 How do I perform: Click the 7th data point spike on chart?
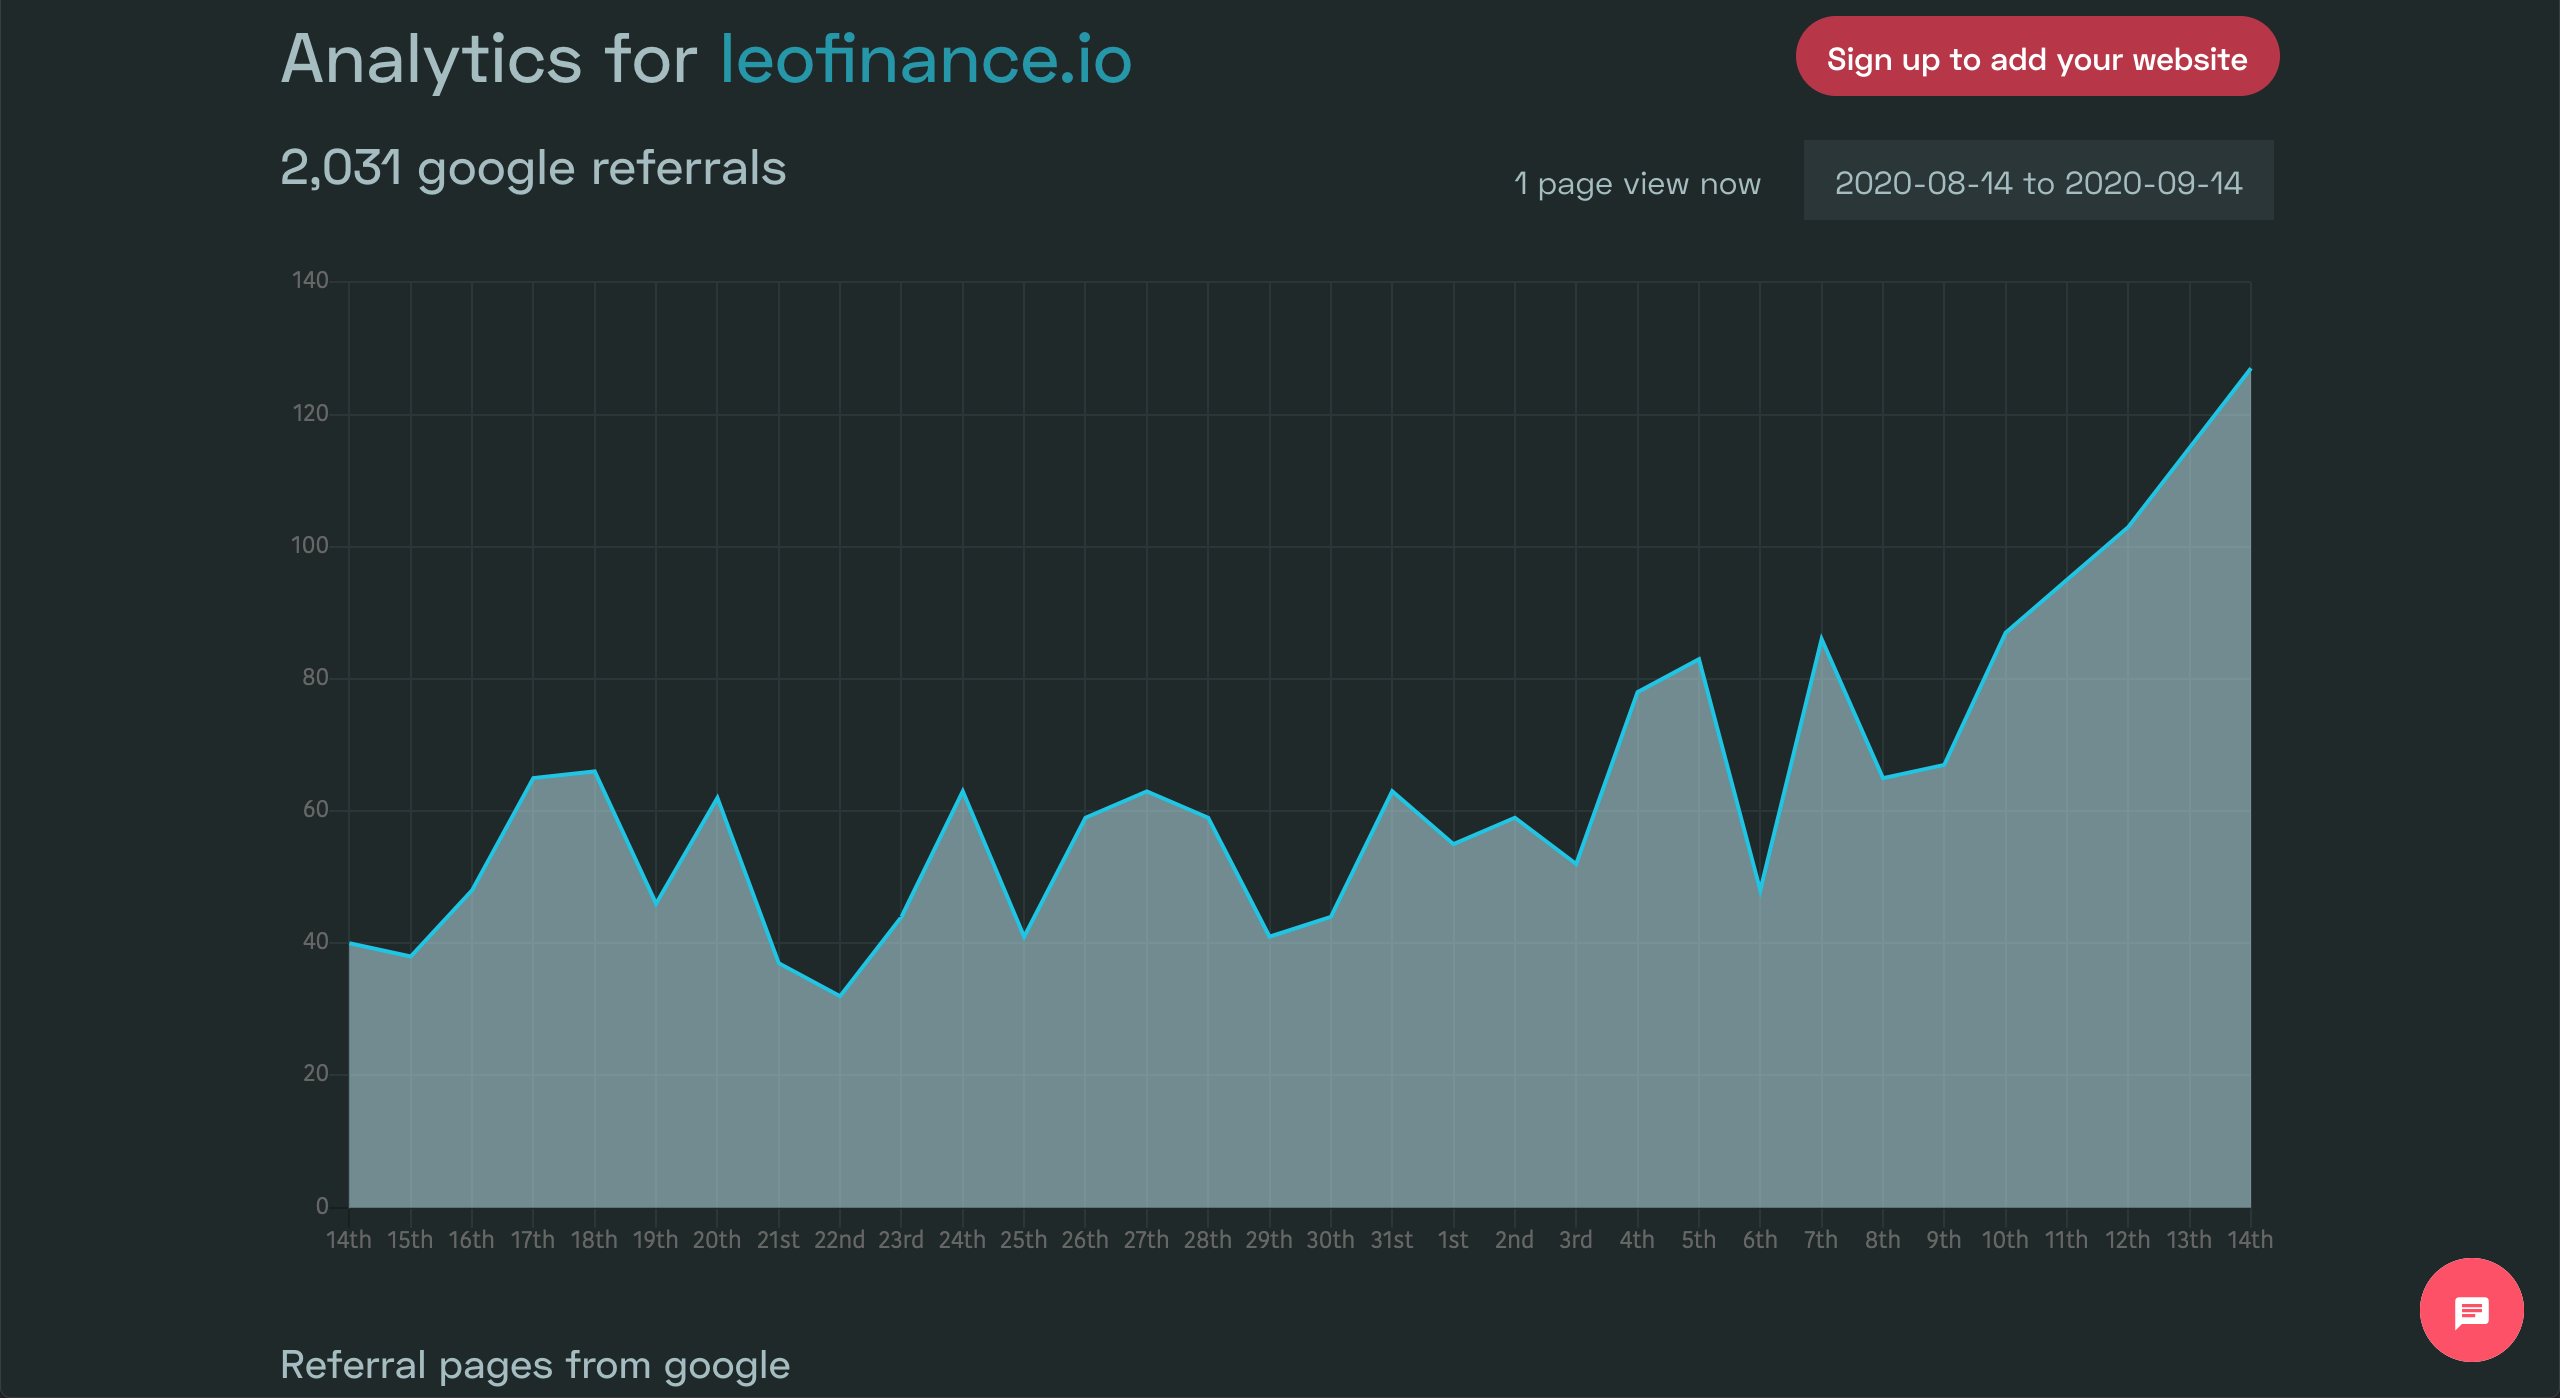[1821, 637]
